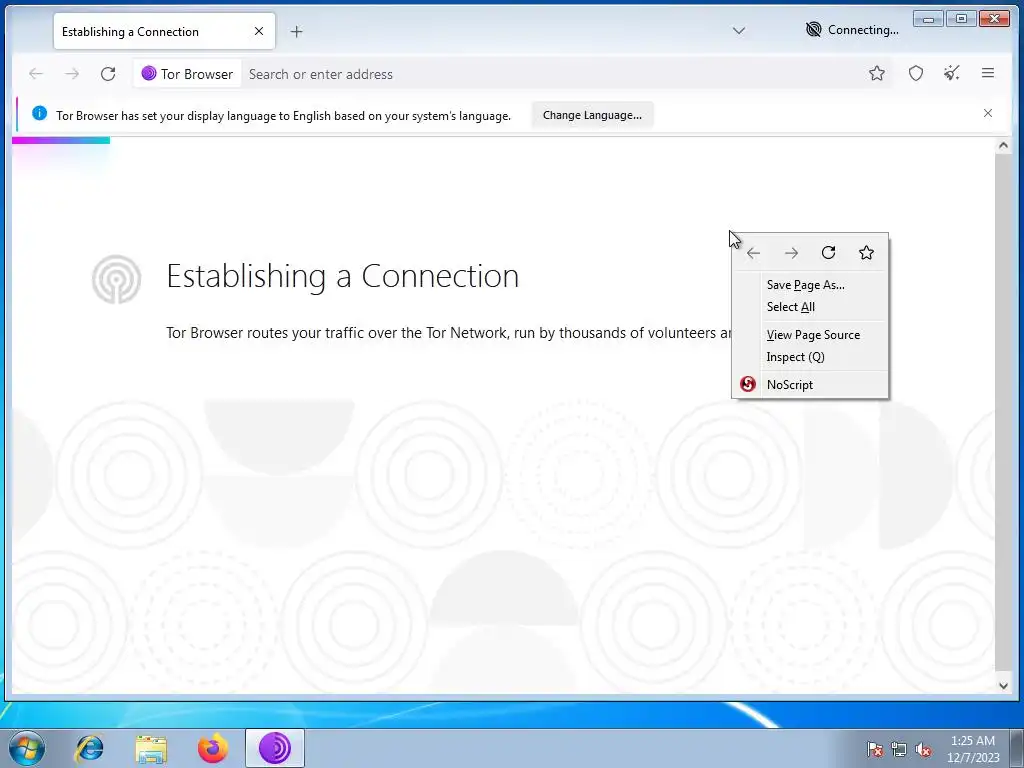The height and width of the screenshot is (768, 1024).
Task: Click the New Identity broom icon
Action: click(952, 74)
